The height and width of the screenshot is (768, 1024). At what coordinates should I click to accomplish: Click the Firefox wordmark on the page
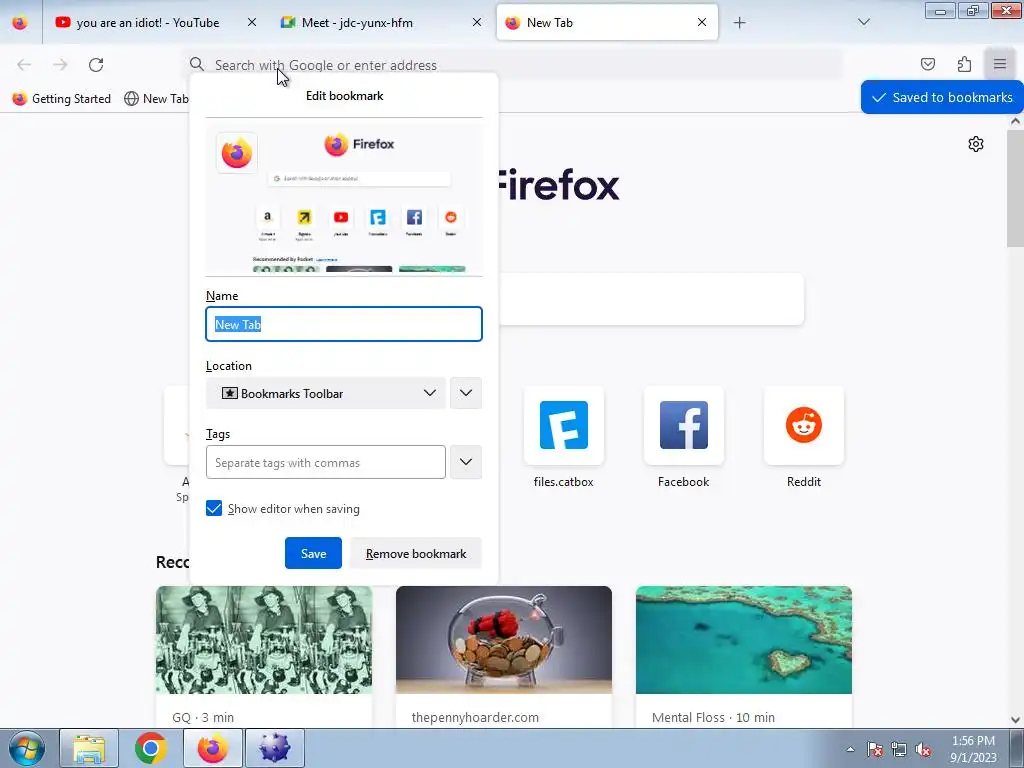[558, 185]
